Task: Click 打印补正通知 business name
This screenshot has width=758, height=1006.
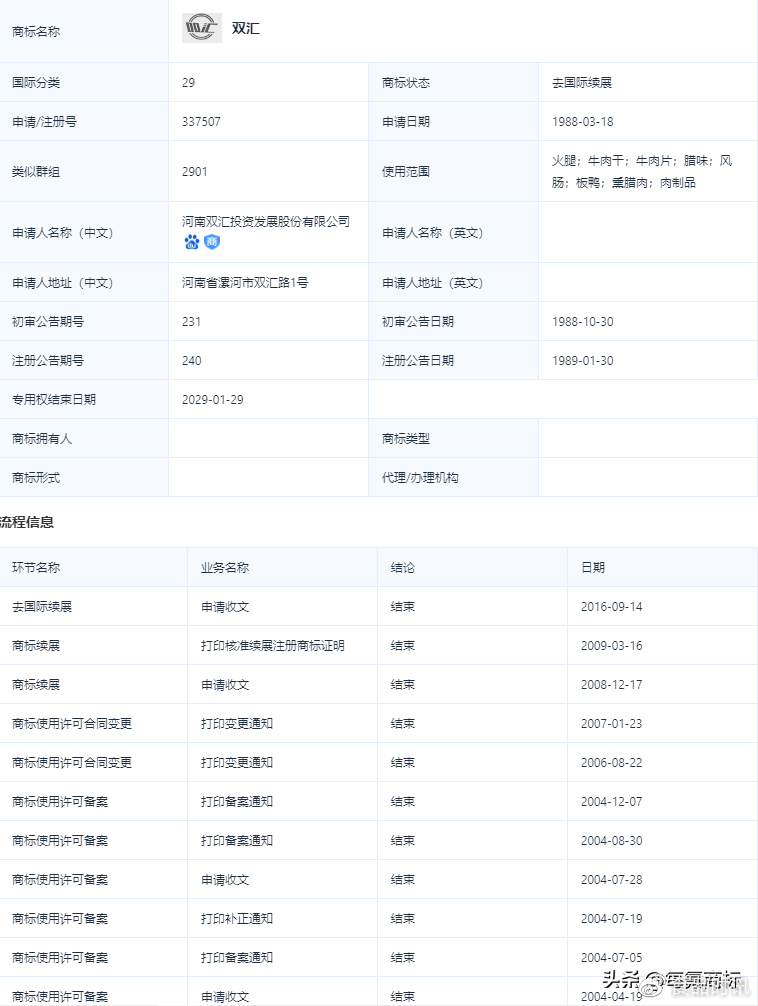Action: [237, 919]
